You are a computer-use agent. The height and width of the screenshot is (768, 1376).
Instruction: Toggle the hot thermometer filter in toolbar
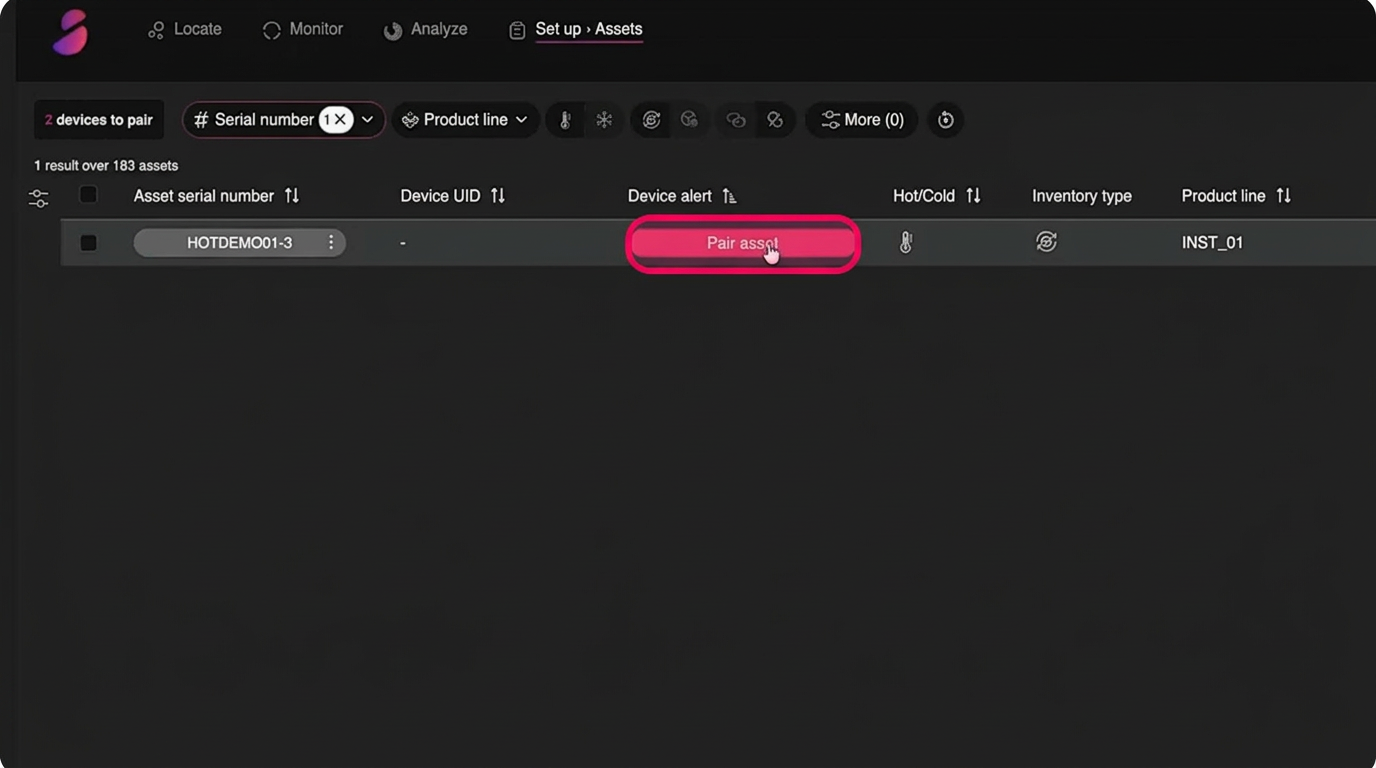coord(565,120)
